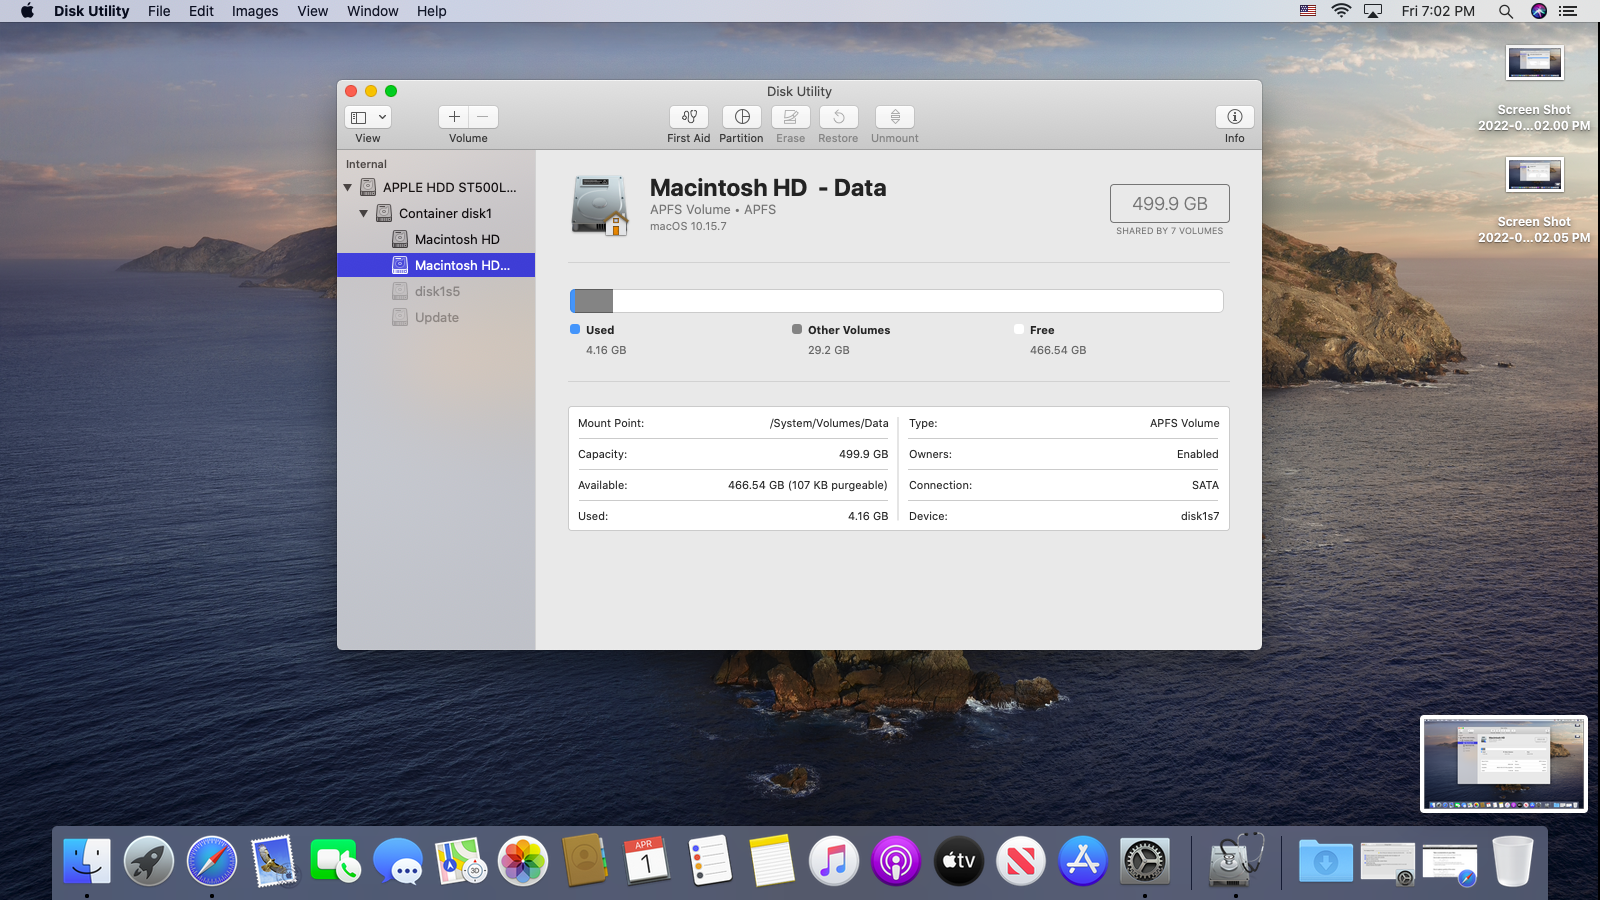Click the Siri menu bar icon

(x=1539, y=11)
